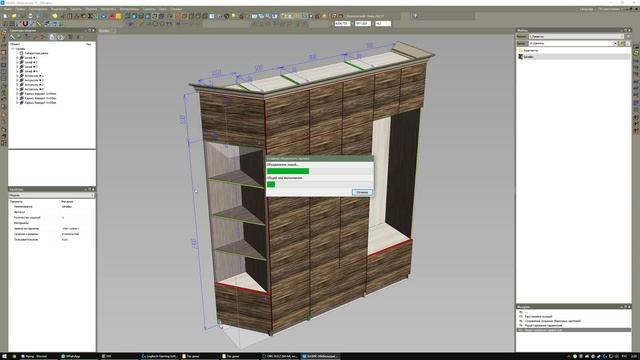This screenshot has width=640, height=360.
Task: Click the Наименование property row
Action: 52,207
